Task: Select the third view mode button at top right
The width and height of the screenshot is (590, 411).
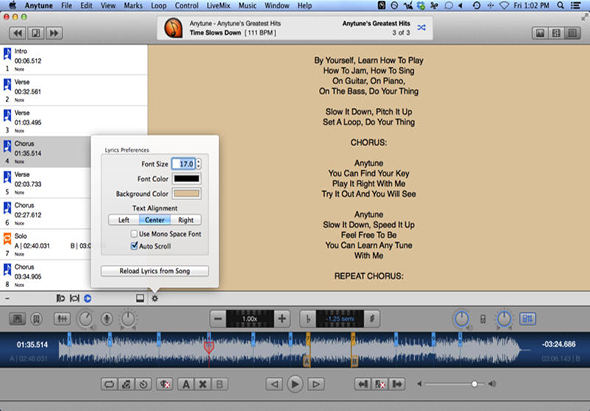Action: pos(572,33)
